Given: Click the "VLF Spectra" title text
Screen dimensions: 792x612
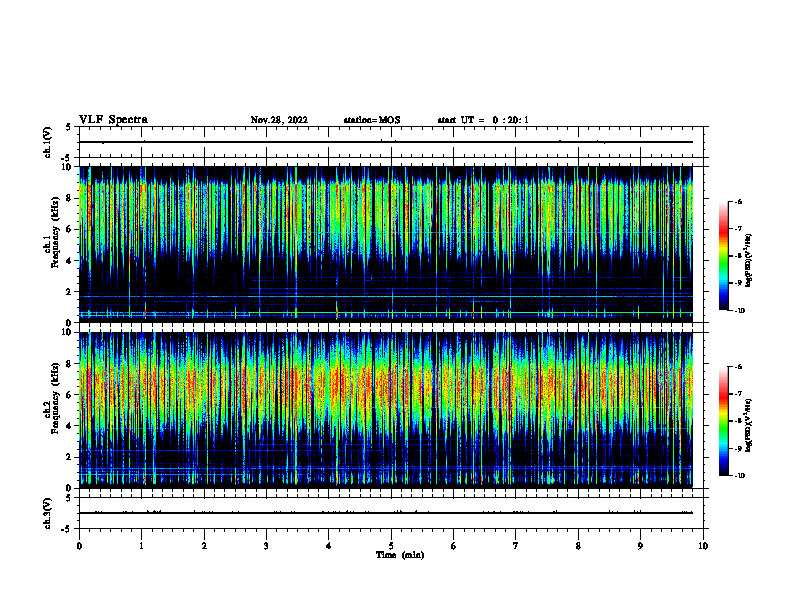Looking at the screenshot, I should (113, 120).
